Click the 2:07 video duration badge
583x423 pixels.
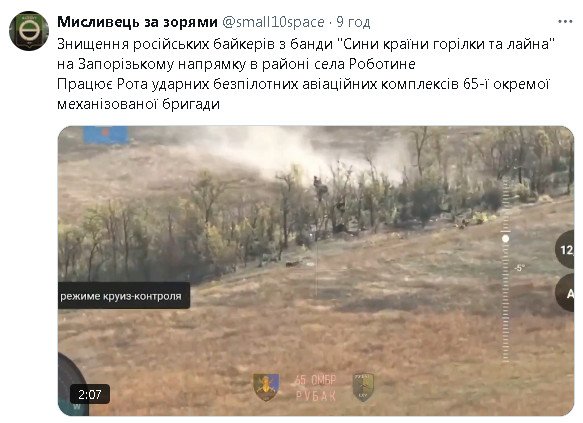(90, 394)
